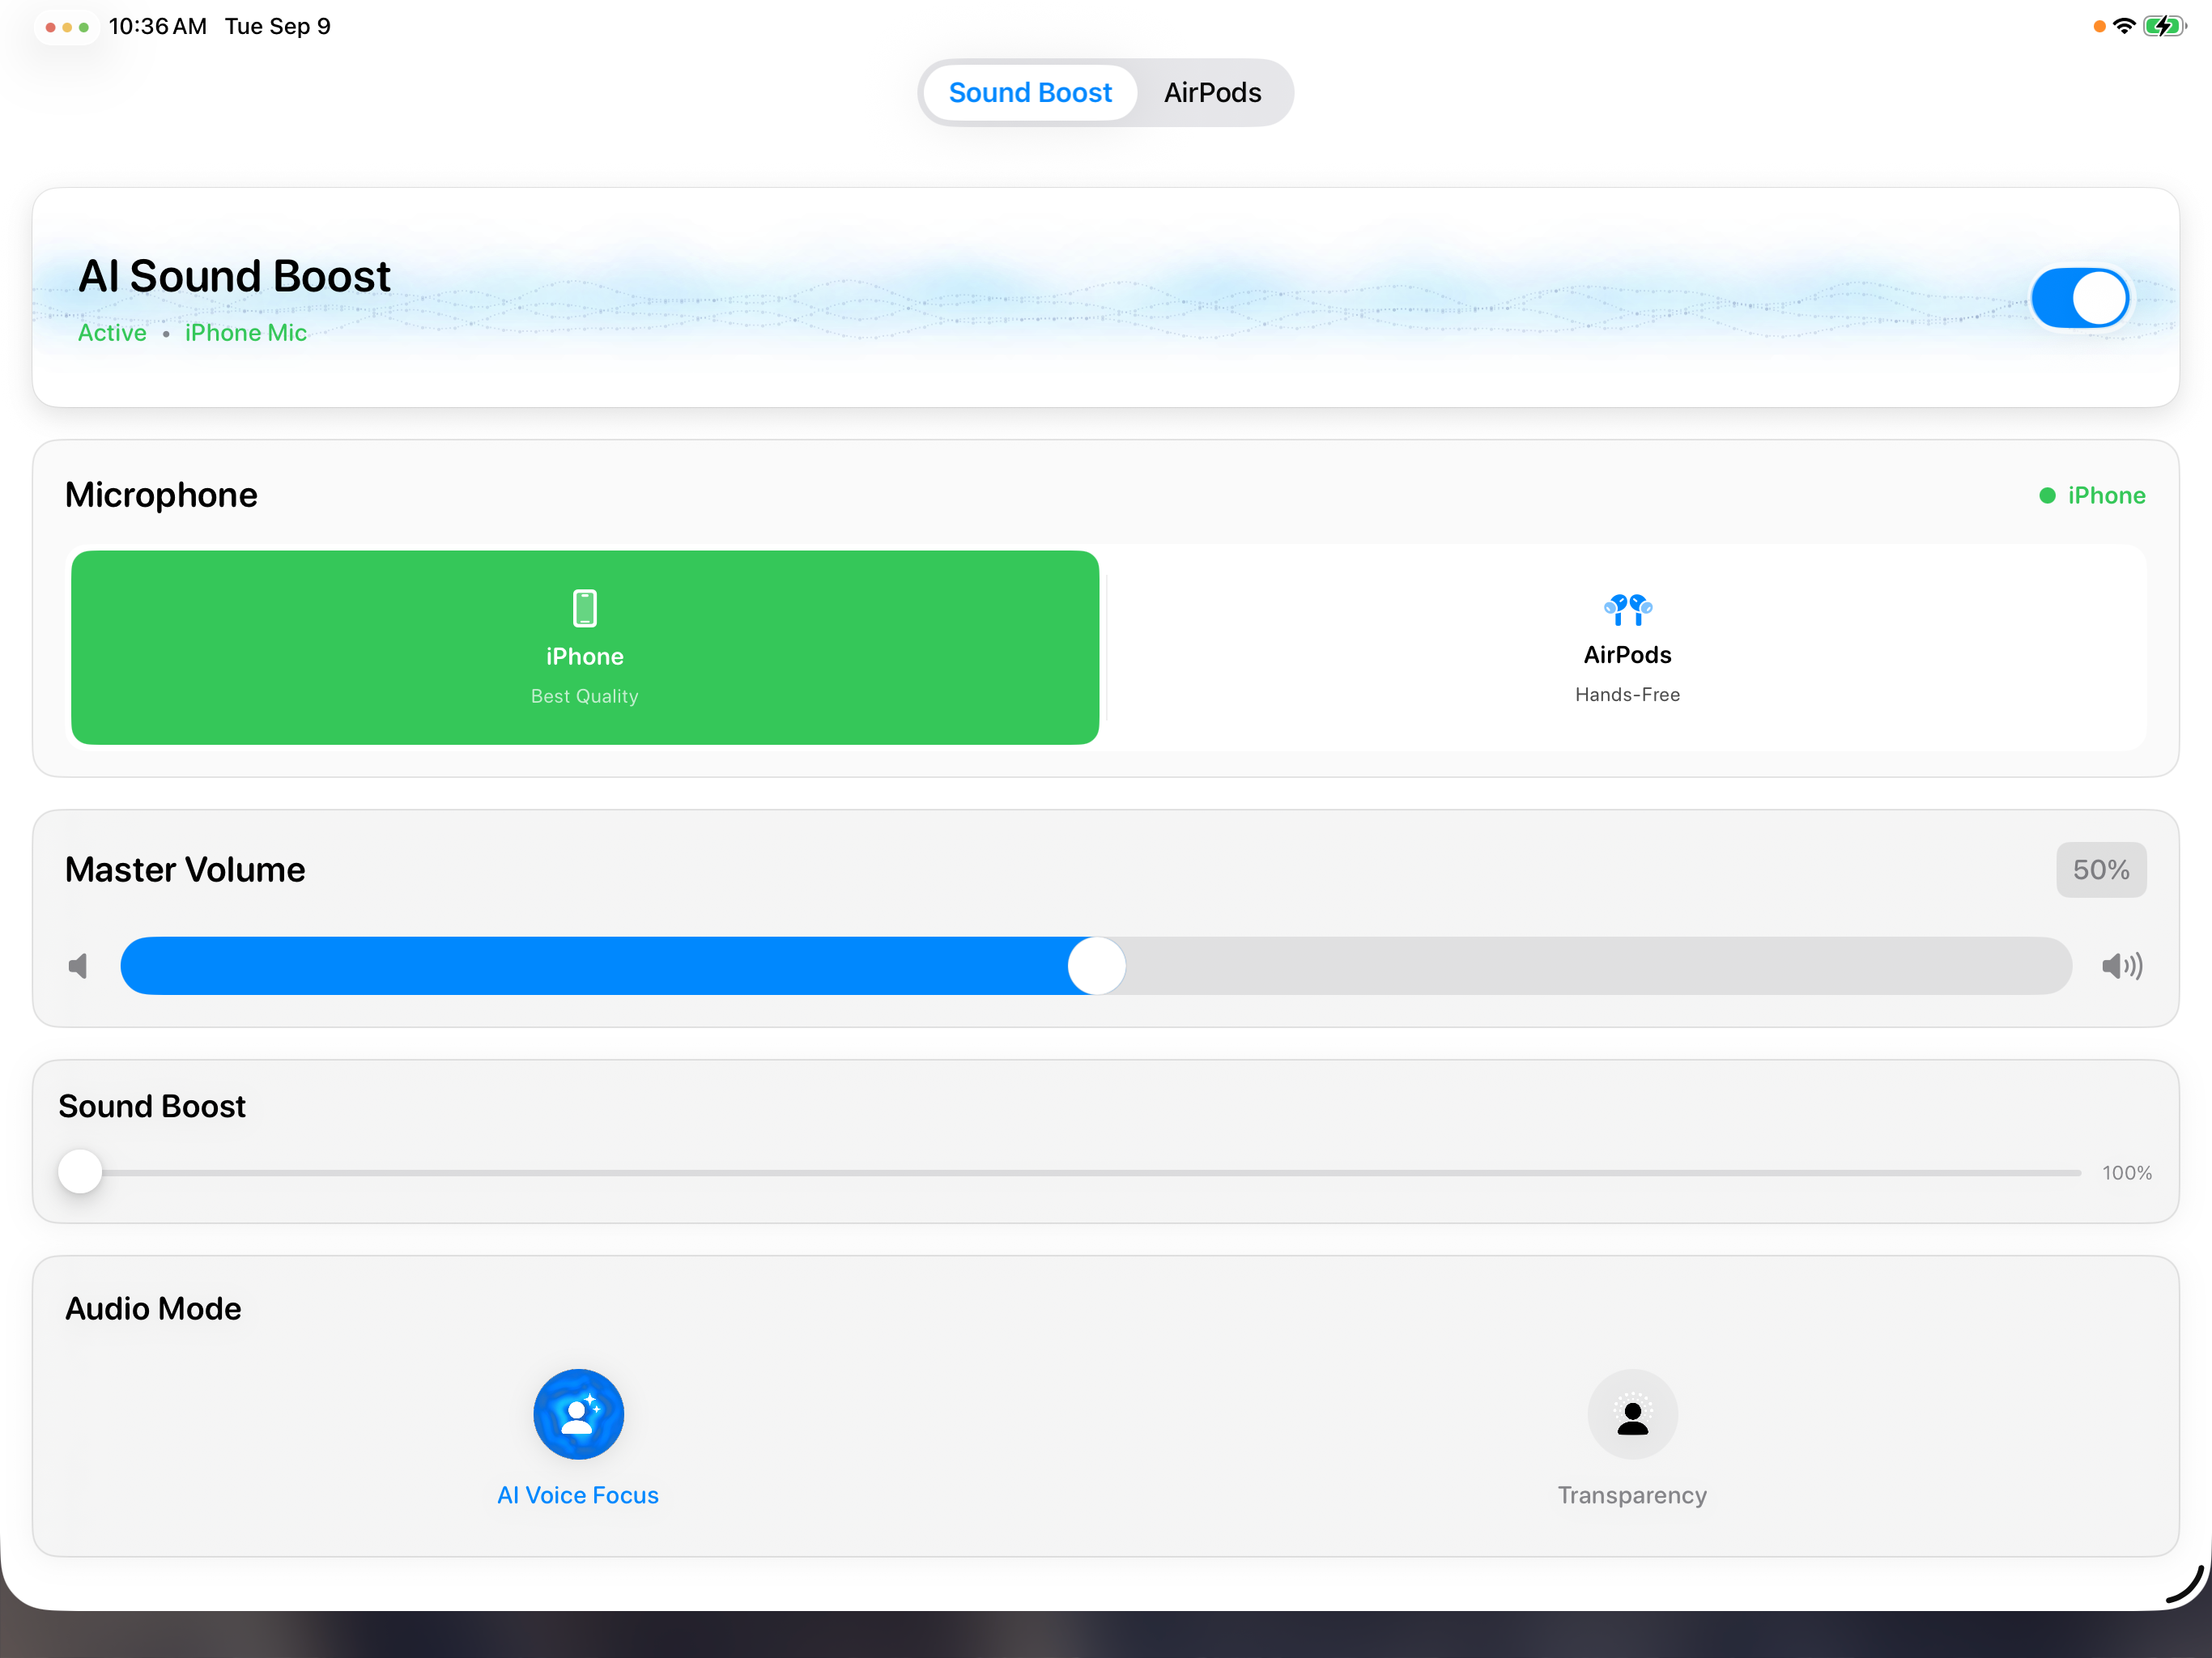Click the low volume speaker icon

tap(78, 966)
